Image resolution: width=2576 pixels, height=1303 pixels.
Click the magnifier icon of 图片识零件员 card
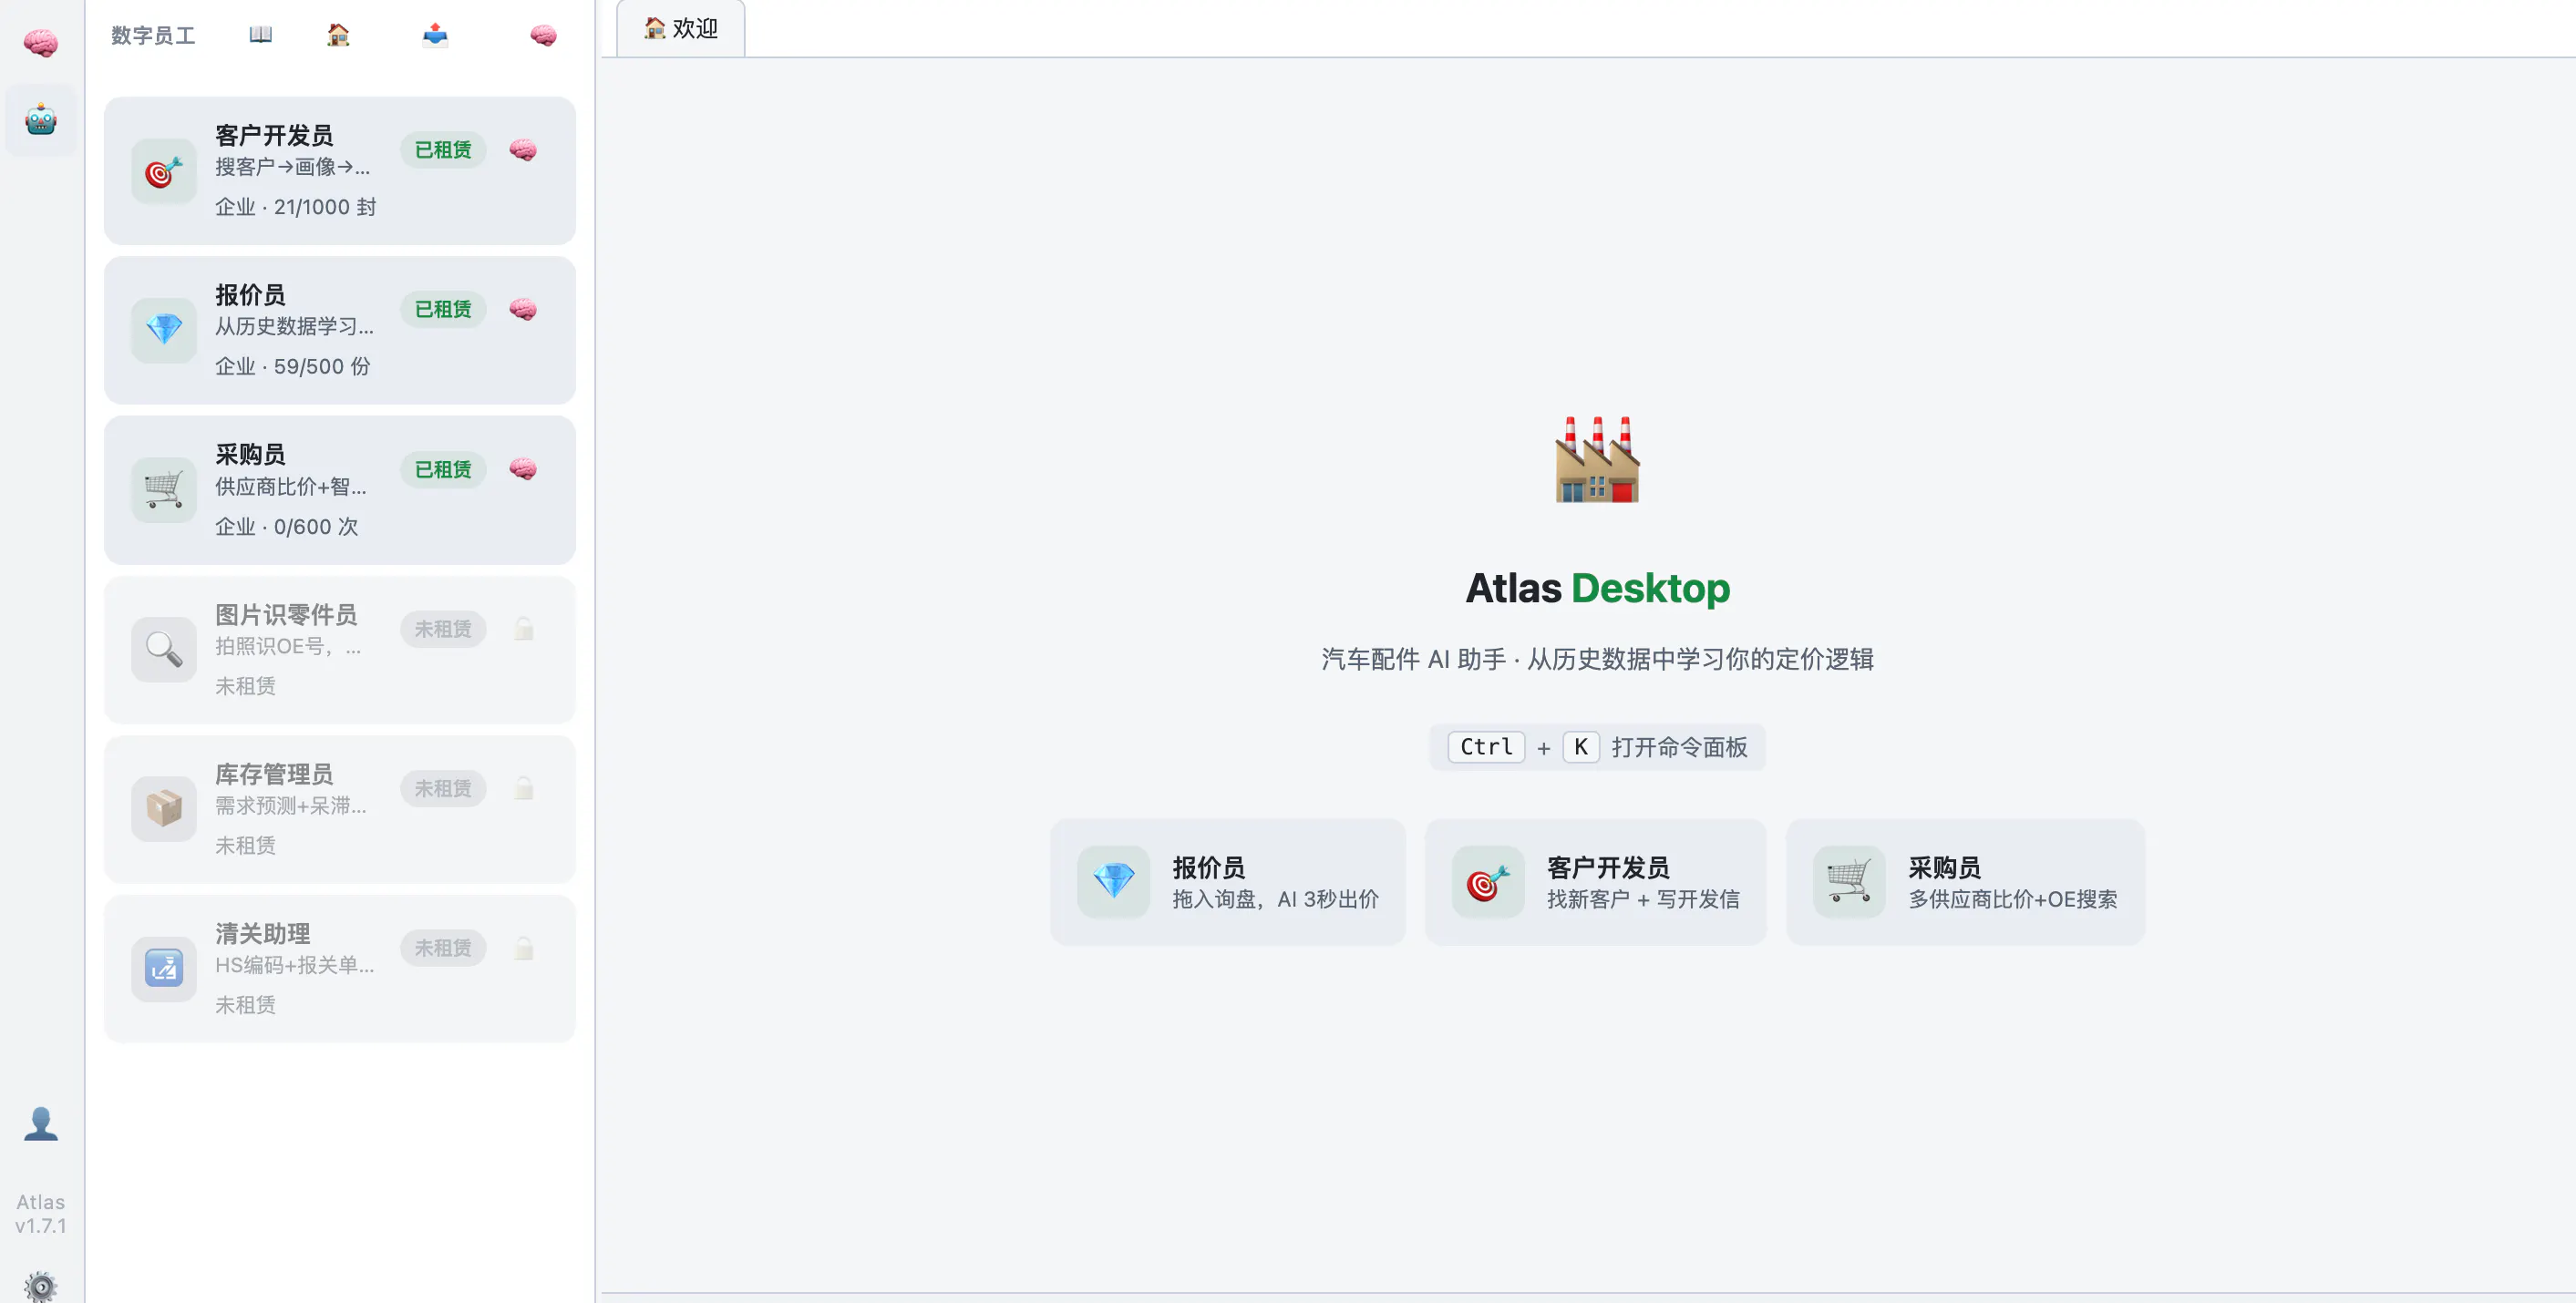(x=164, y=650)
